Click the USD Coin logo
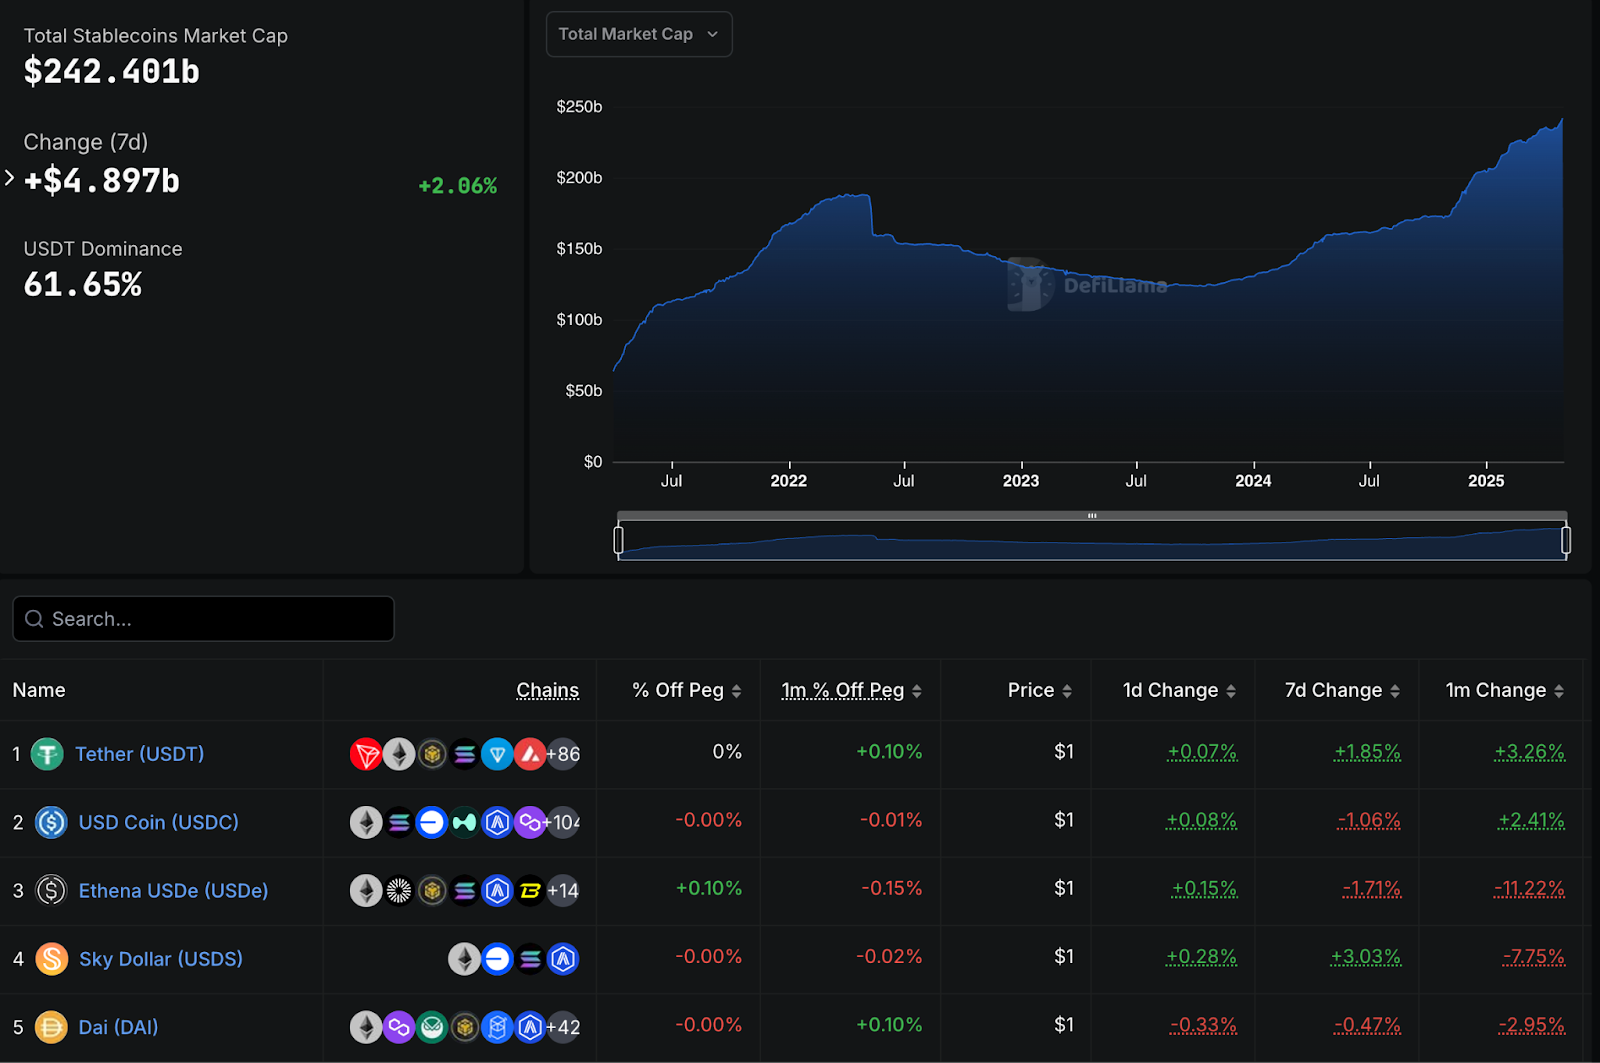Viewport: 1600px width, 1063px height. 51,822
